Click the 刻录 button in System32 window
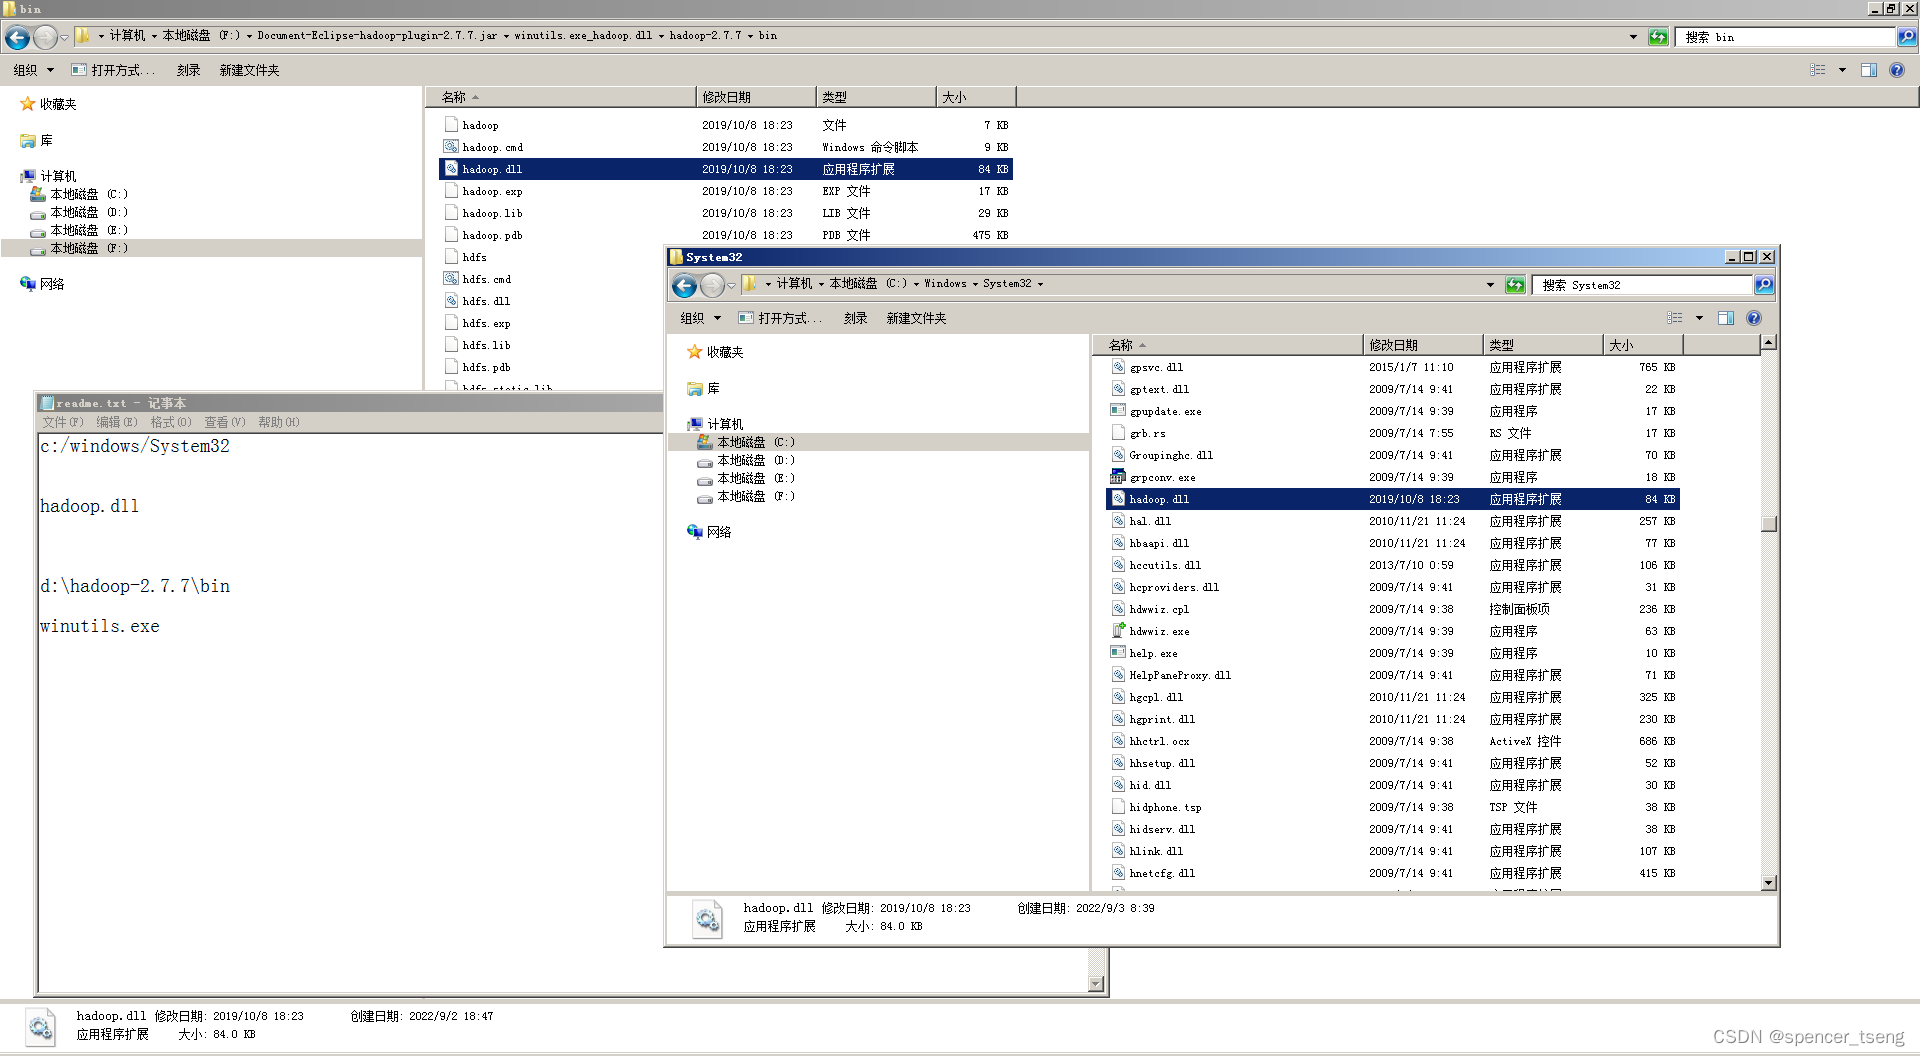 click(x=855, y=318)
